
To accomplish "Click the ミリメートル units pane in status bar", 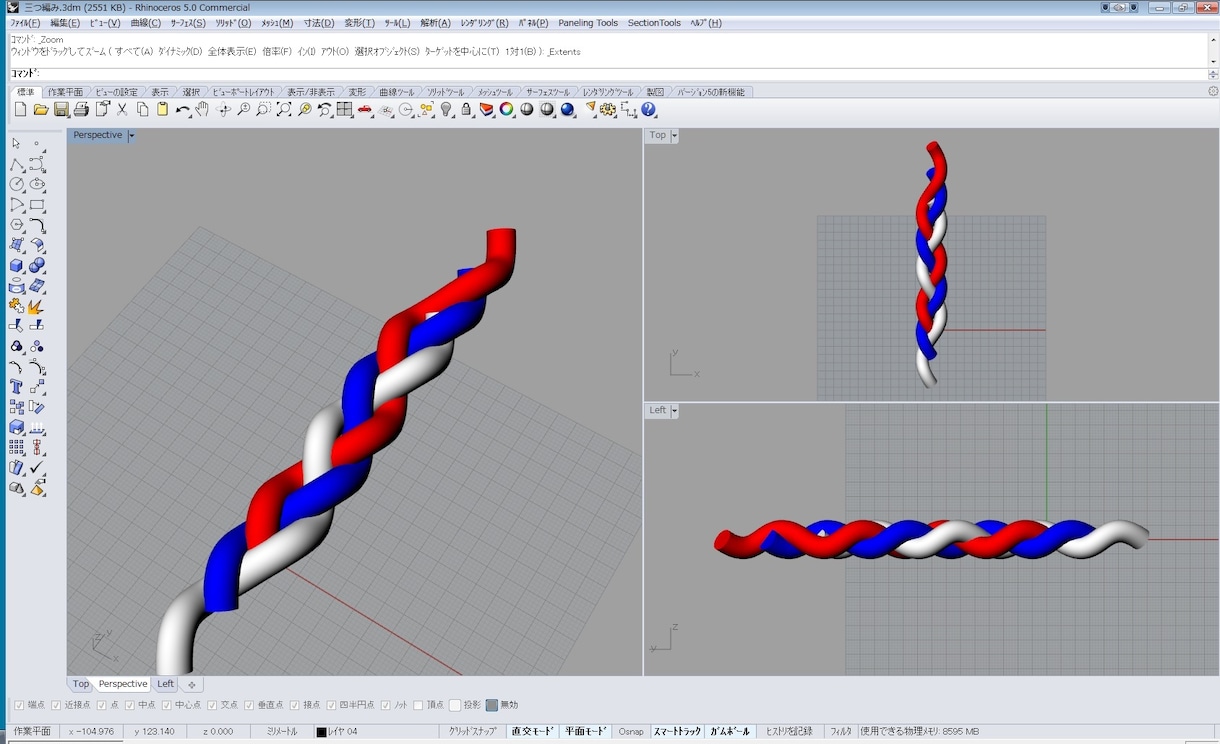I will point(282,732).
